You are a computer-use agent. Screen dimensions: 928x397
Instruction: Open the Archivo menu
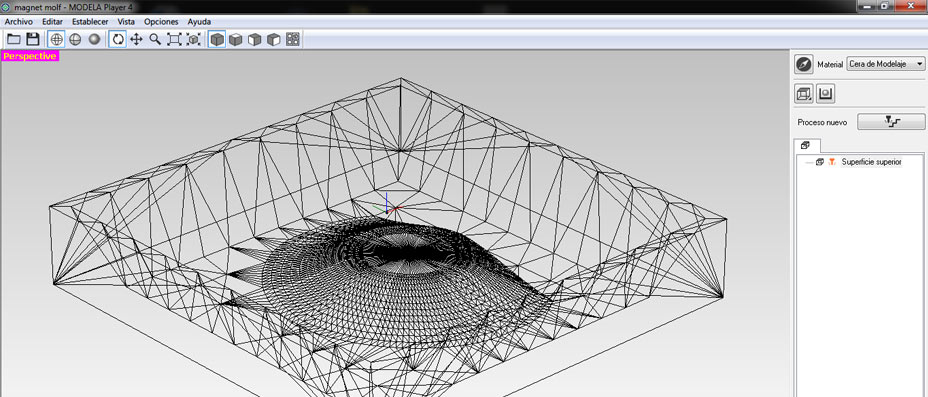pos(19,21)
